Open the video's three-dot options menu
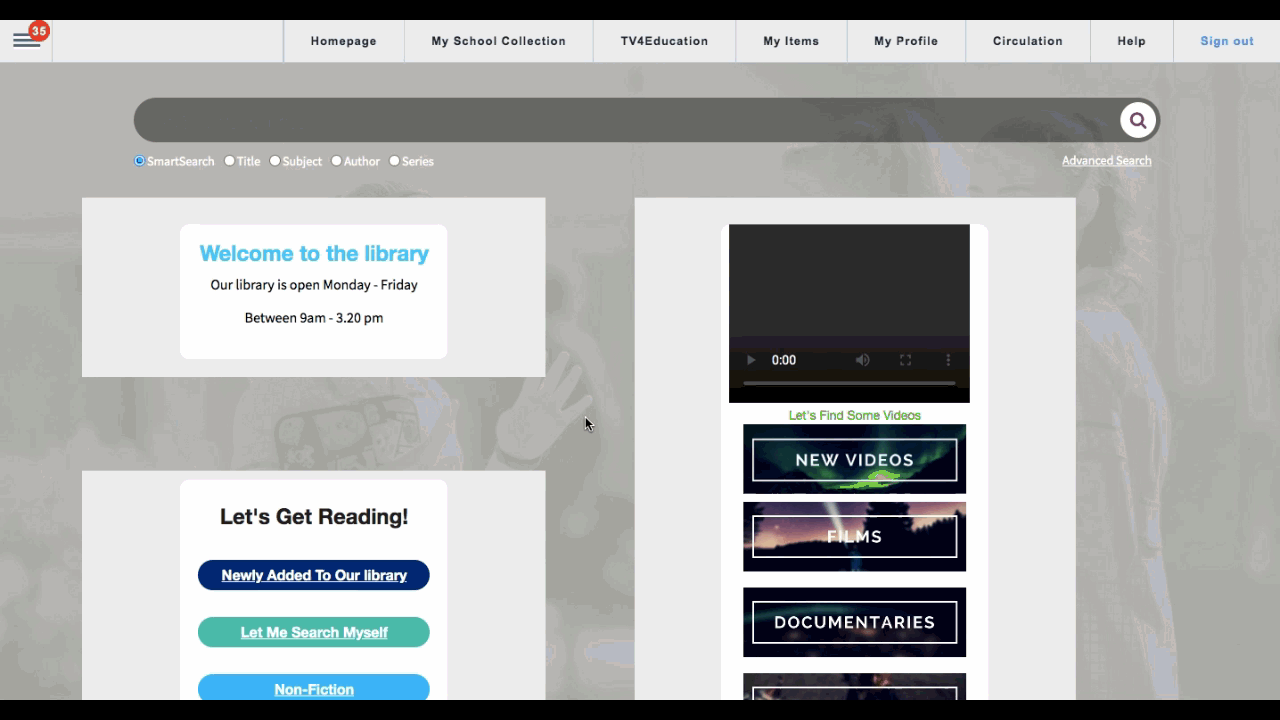The height and width of the screenshot is (720, 1280). pos(948,360)
